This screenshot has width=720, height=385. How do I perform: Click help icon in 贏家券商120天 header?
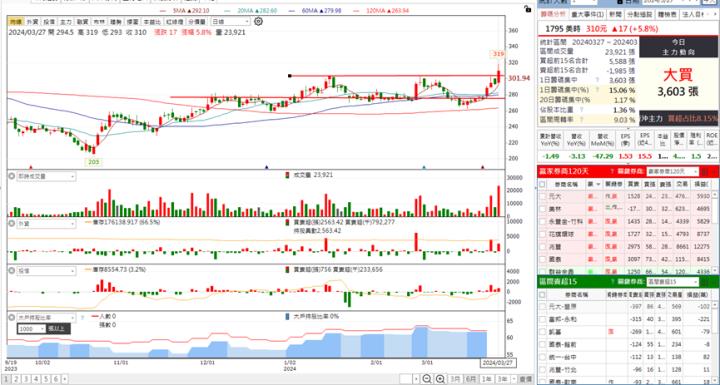point(612,171)
